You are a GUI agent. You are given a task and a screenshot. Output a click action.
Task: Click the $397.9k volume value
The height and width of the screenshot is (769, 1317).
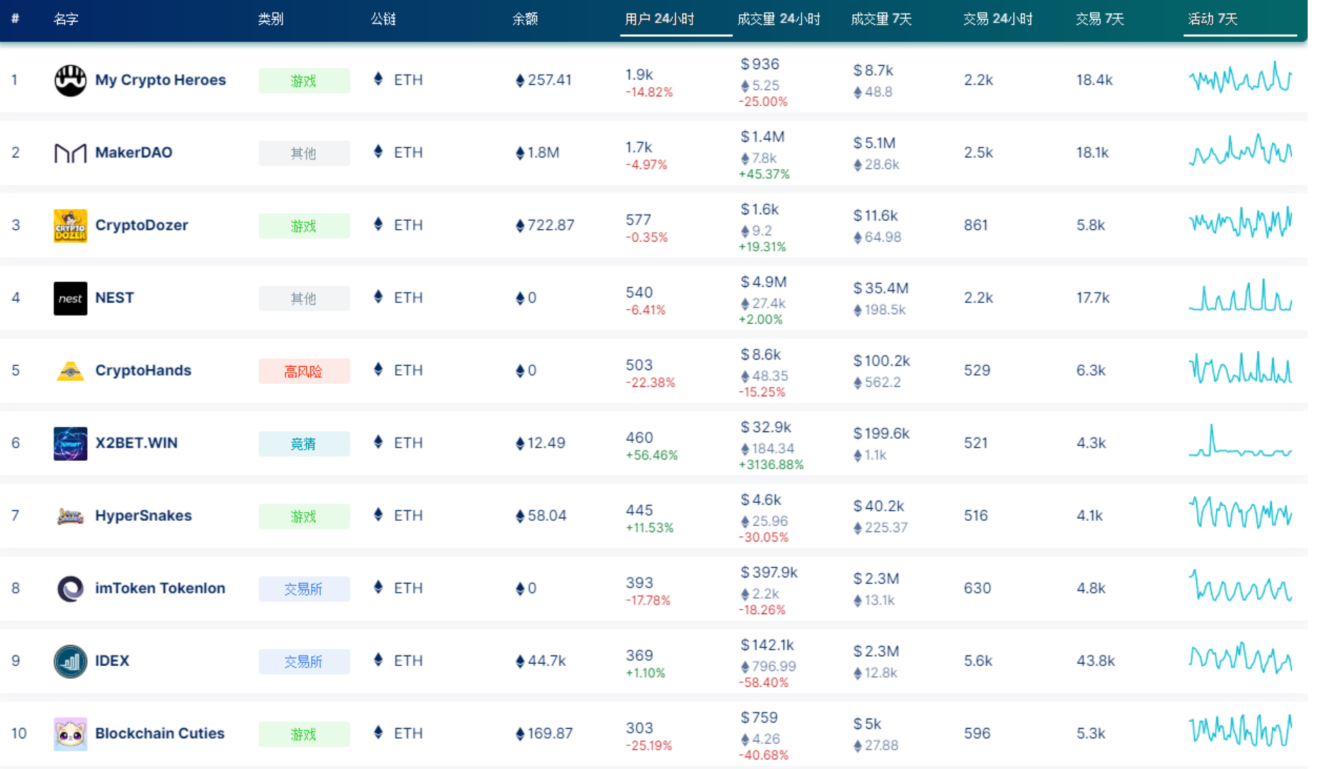click(769, 573)
